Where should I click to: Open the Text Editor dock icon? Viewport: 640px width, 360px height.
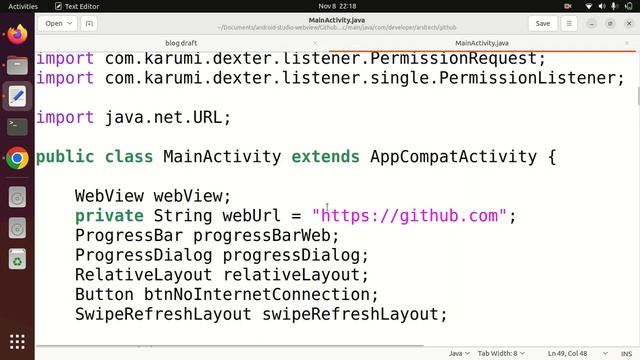tap(17, 96)
